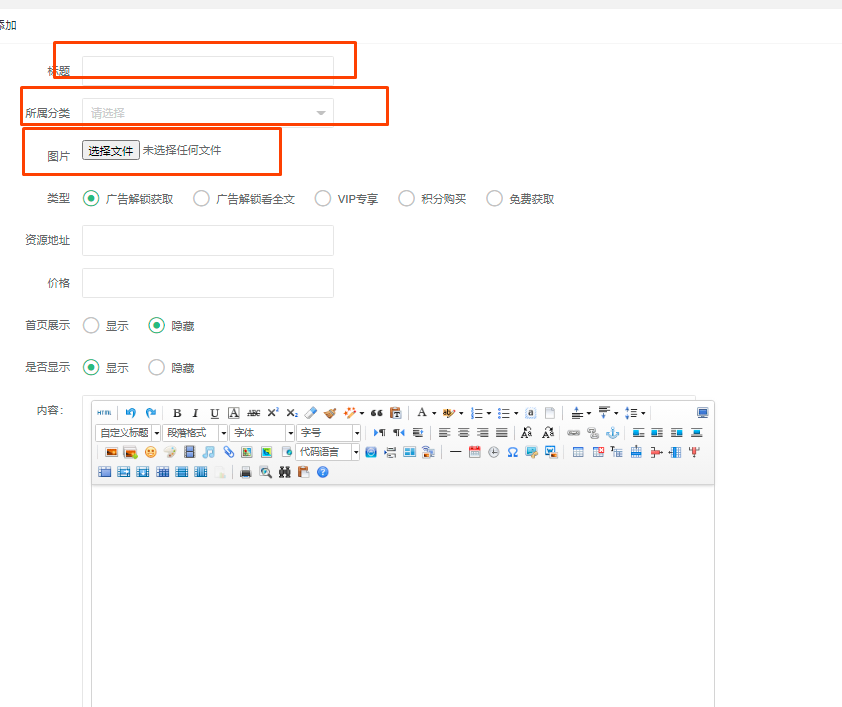842x707 pixels.
Task: Insert music with the note icon
Action: coord(209,452)
